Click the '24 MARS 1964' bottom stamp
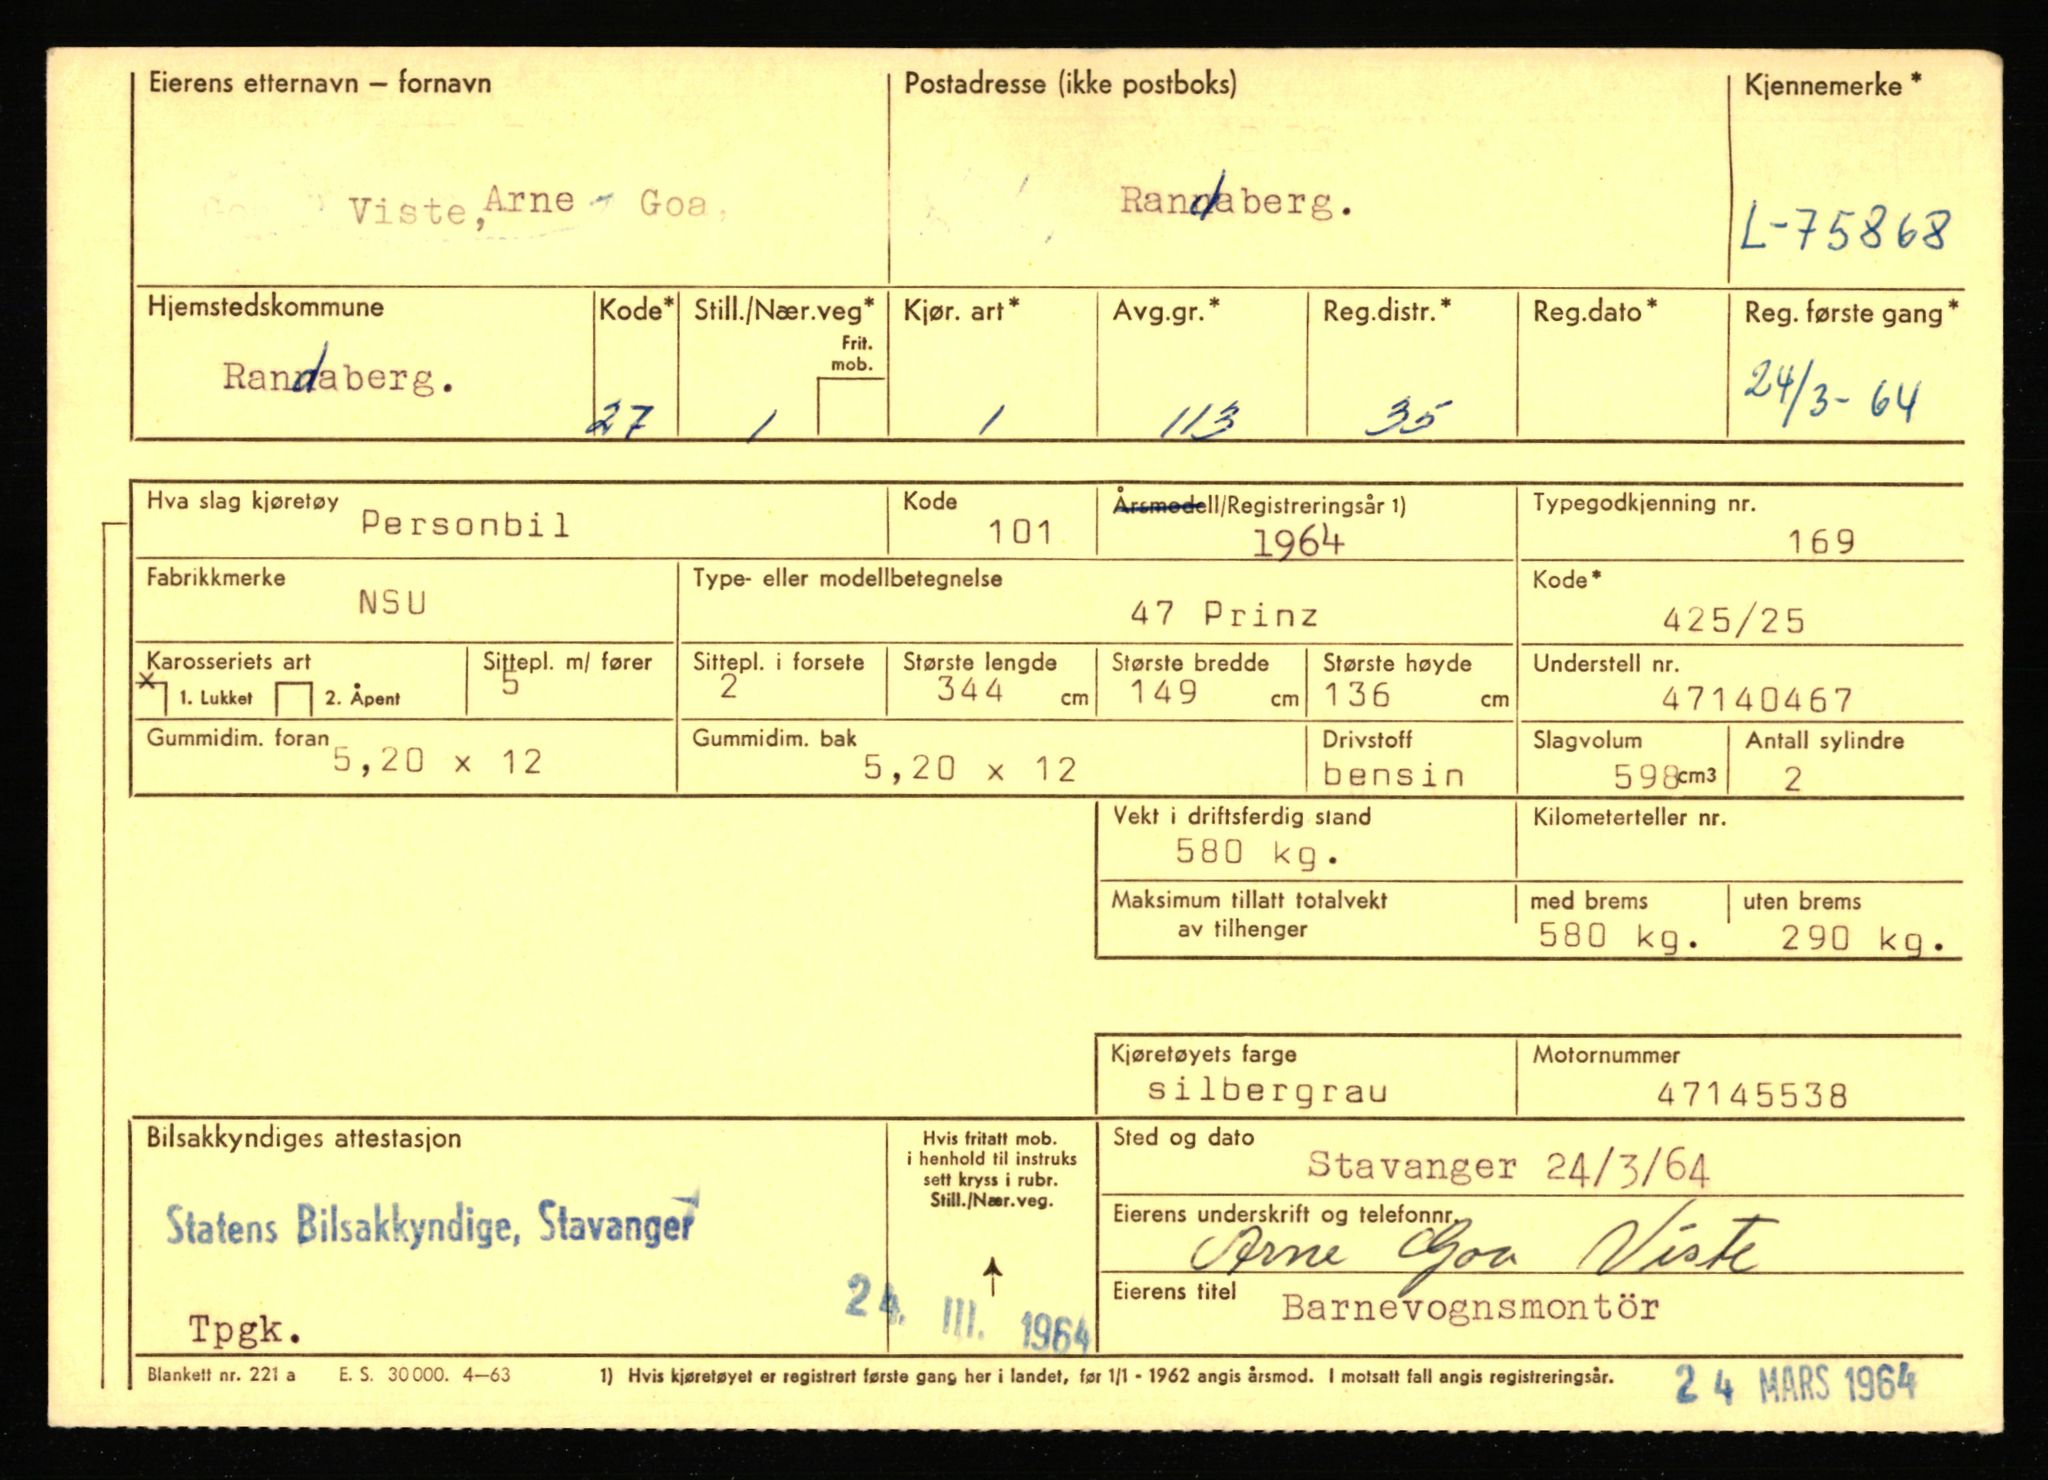This screenshot has width=2048, height=1480. point(1796,1384)
